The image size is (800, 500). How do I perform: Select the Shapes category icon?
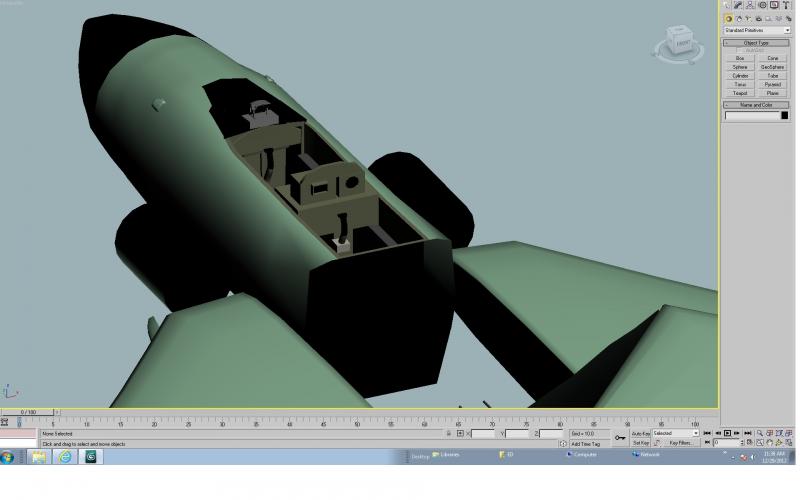(739, 19)
